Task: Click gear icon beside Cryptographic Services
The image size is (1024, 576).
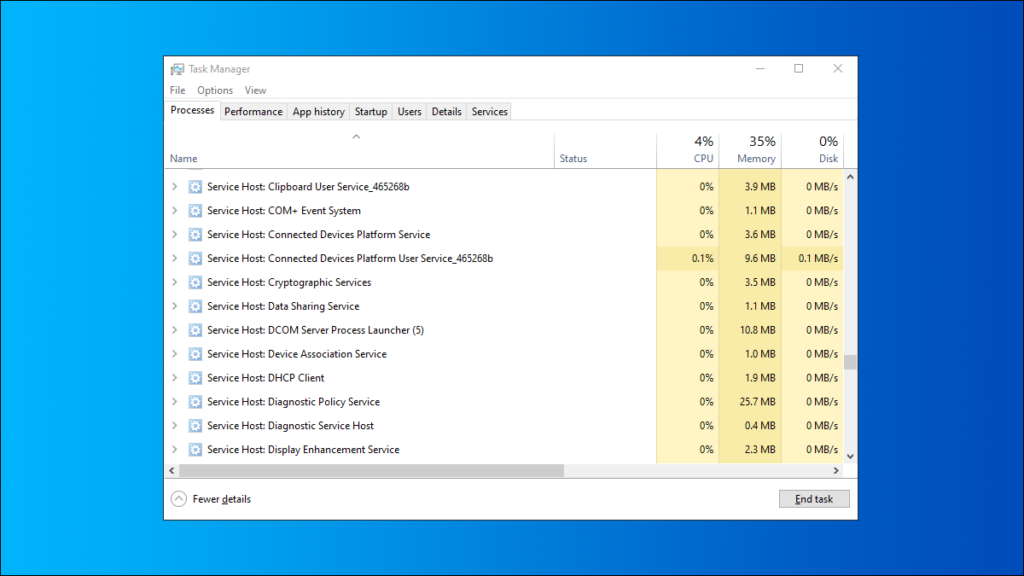Action: (195, 282)
